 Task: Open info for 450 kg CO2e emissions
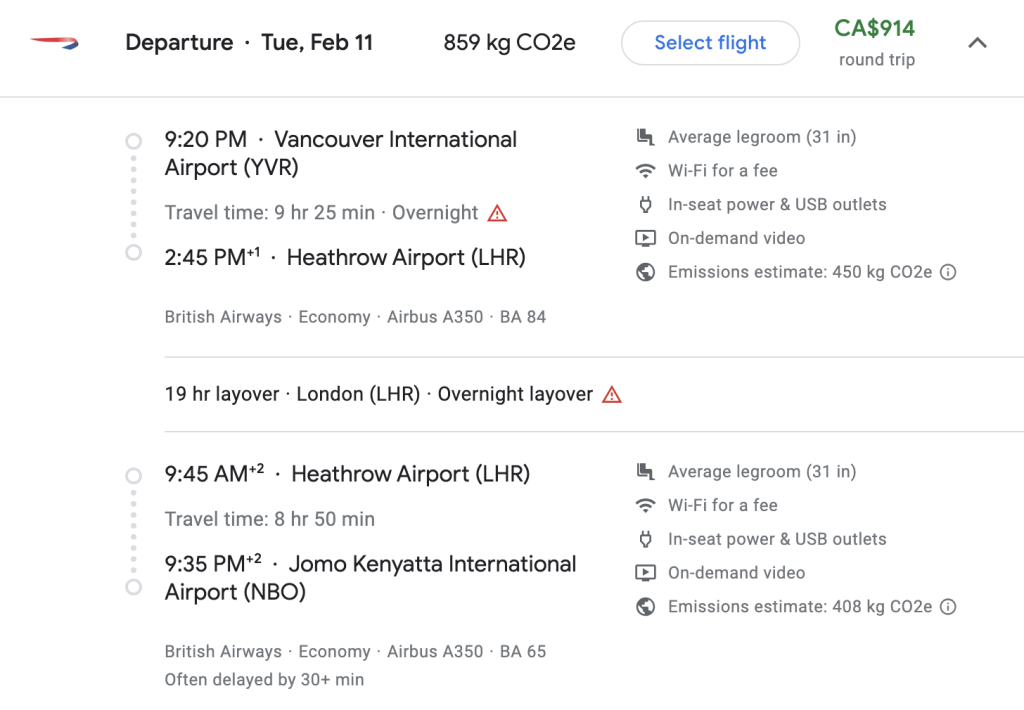coord(948,272)
